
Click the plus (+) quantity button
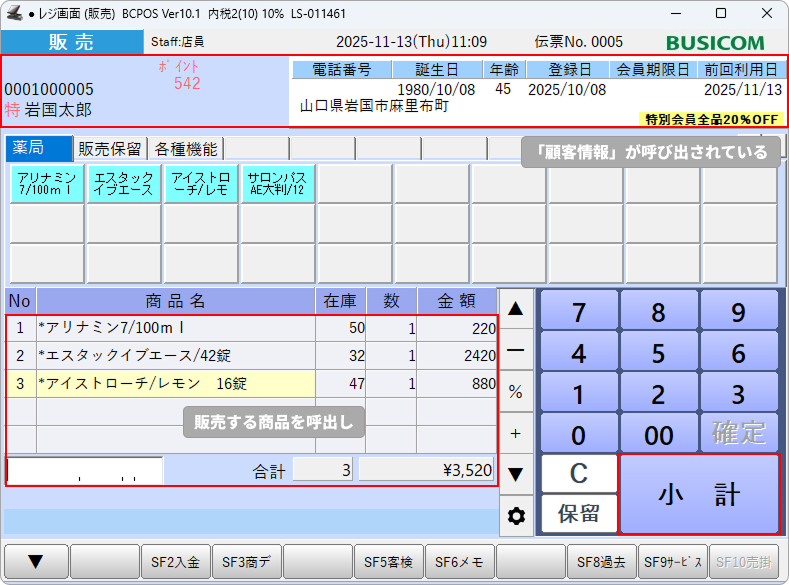[x=516, y=433]
